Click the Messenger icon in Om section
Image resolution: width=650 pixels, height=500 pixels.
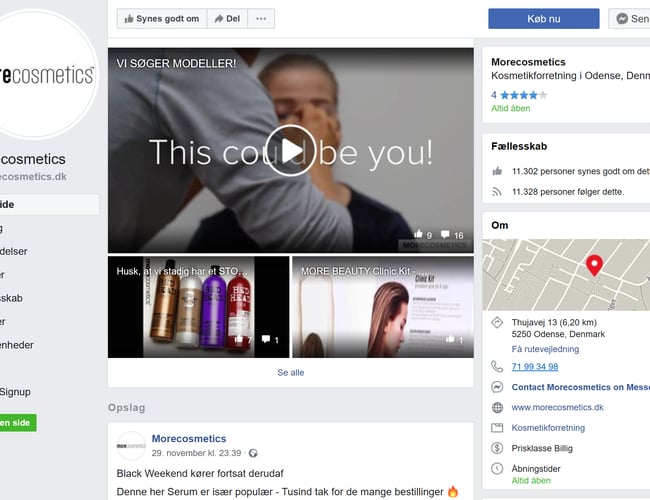(497, 387)
